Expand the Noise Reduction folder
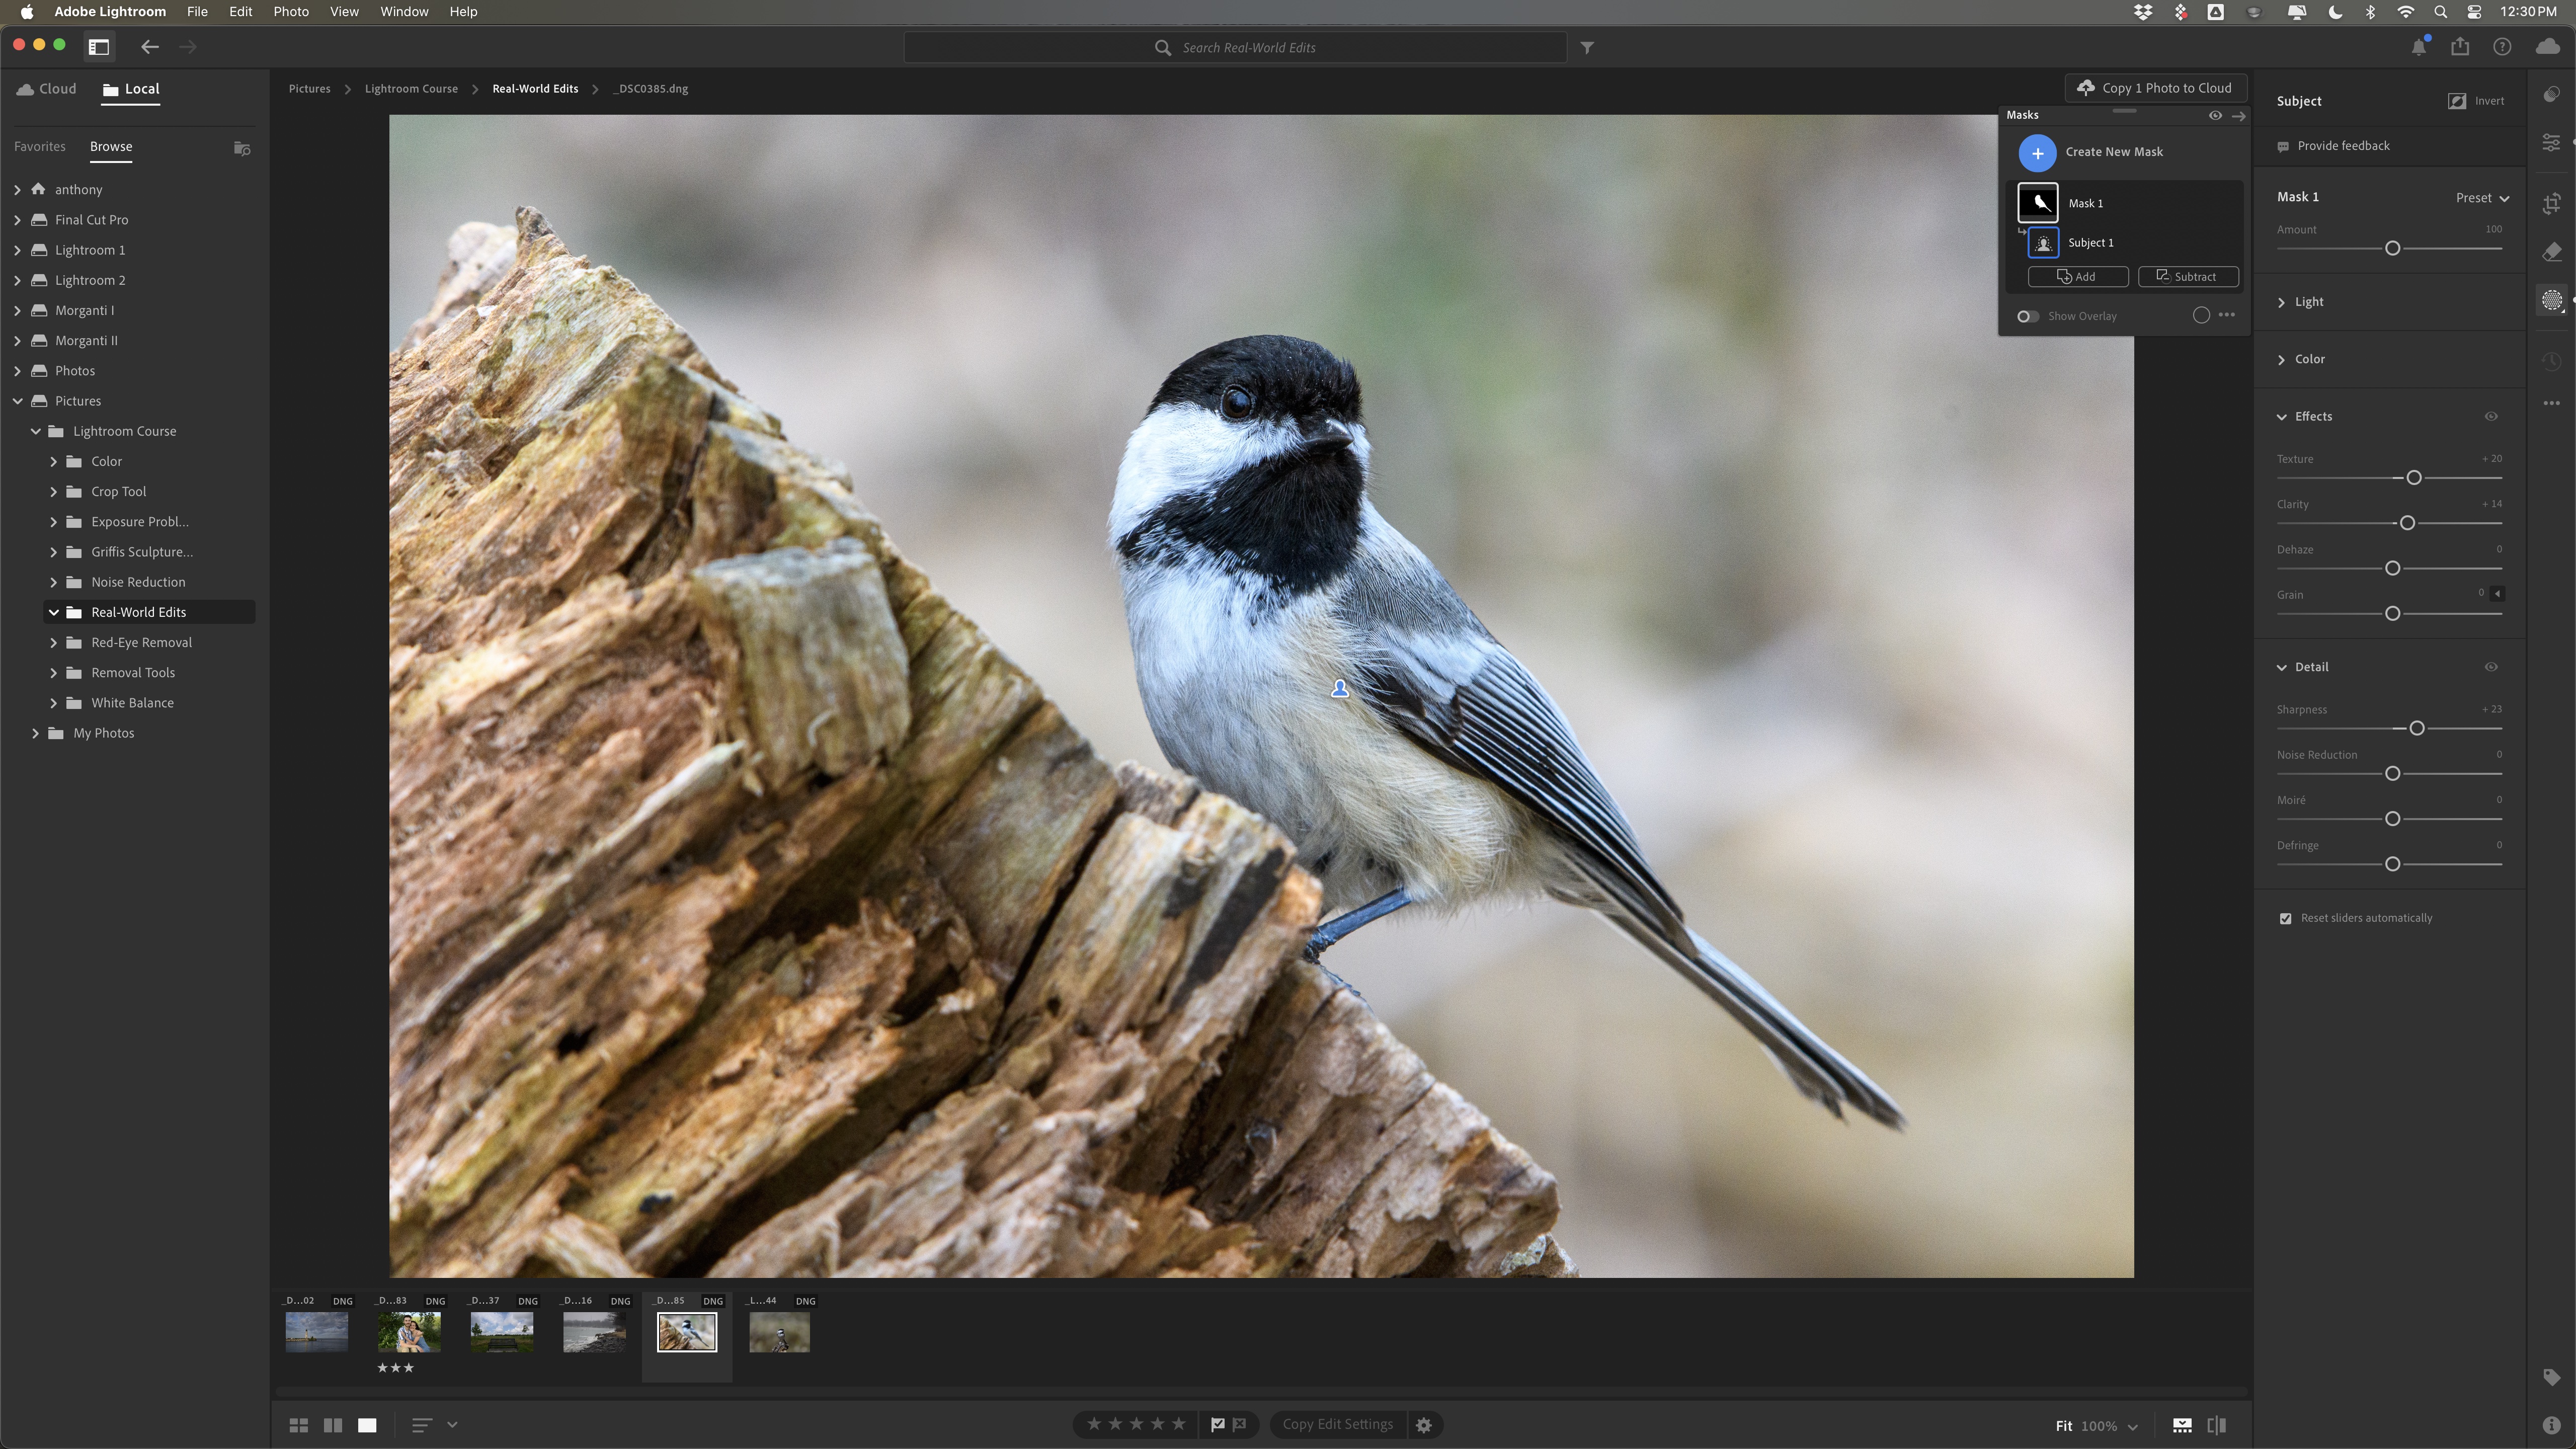This screenshot has width=2576, height=1449. tap(54, 582)
